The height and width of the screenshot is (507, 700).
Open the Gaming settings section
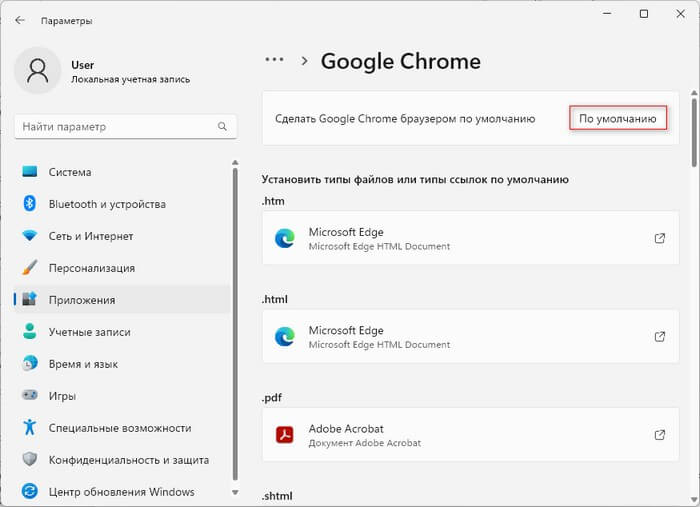click(x=62, y=396)
